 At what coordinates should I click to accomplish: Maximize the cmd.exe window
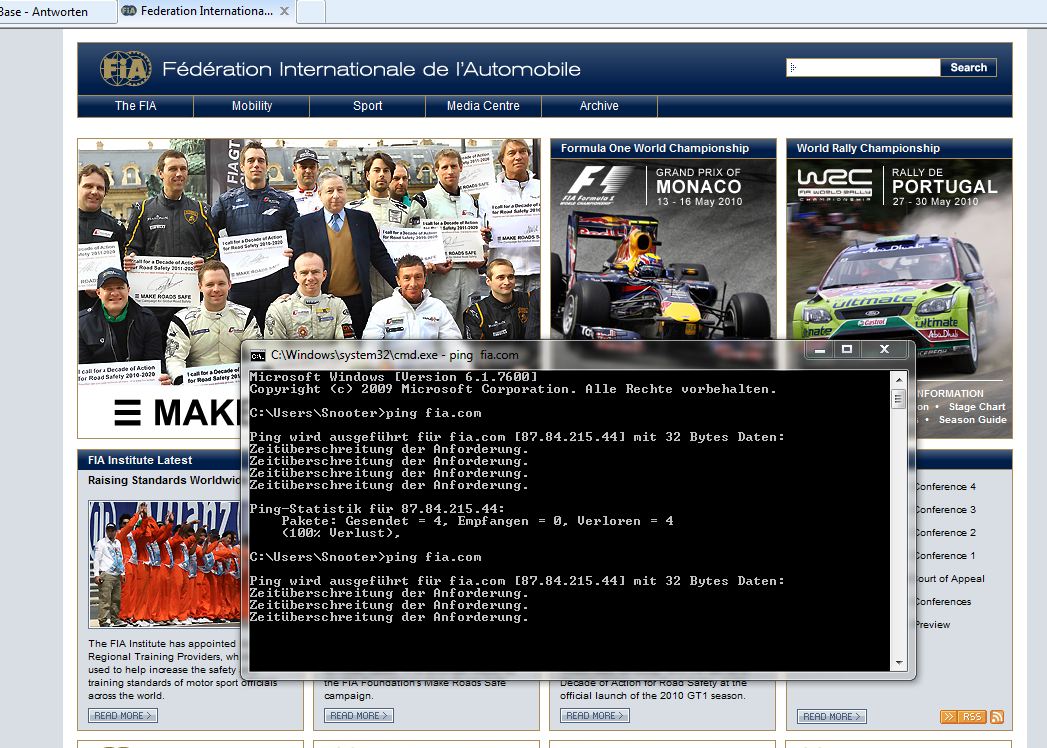(847, 349)
